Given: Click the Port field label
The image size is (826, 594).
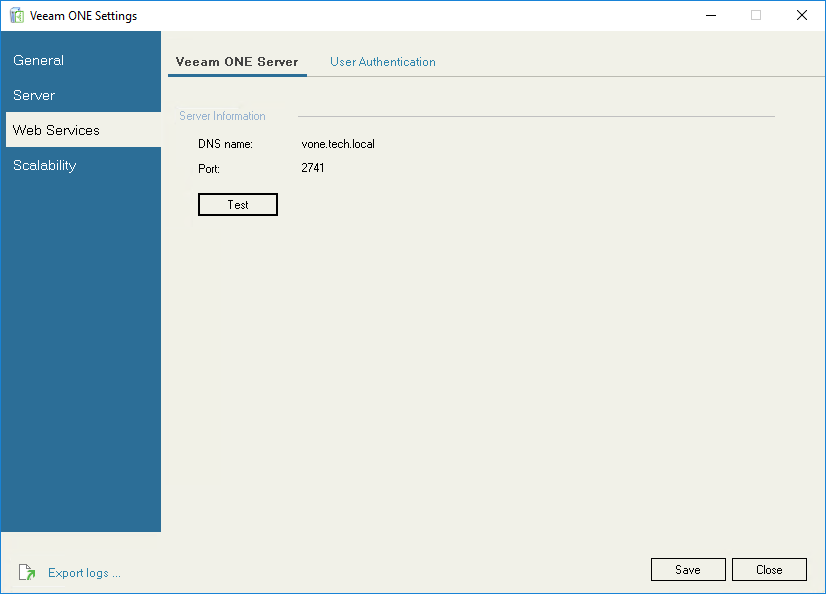Looking at the screenshot, I should point(208,168).
